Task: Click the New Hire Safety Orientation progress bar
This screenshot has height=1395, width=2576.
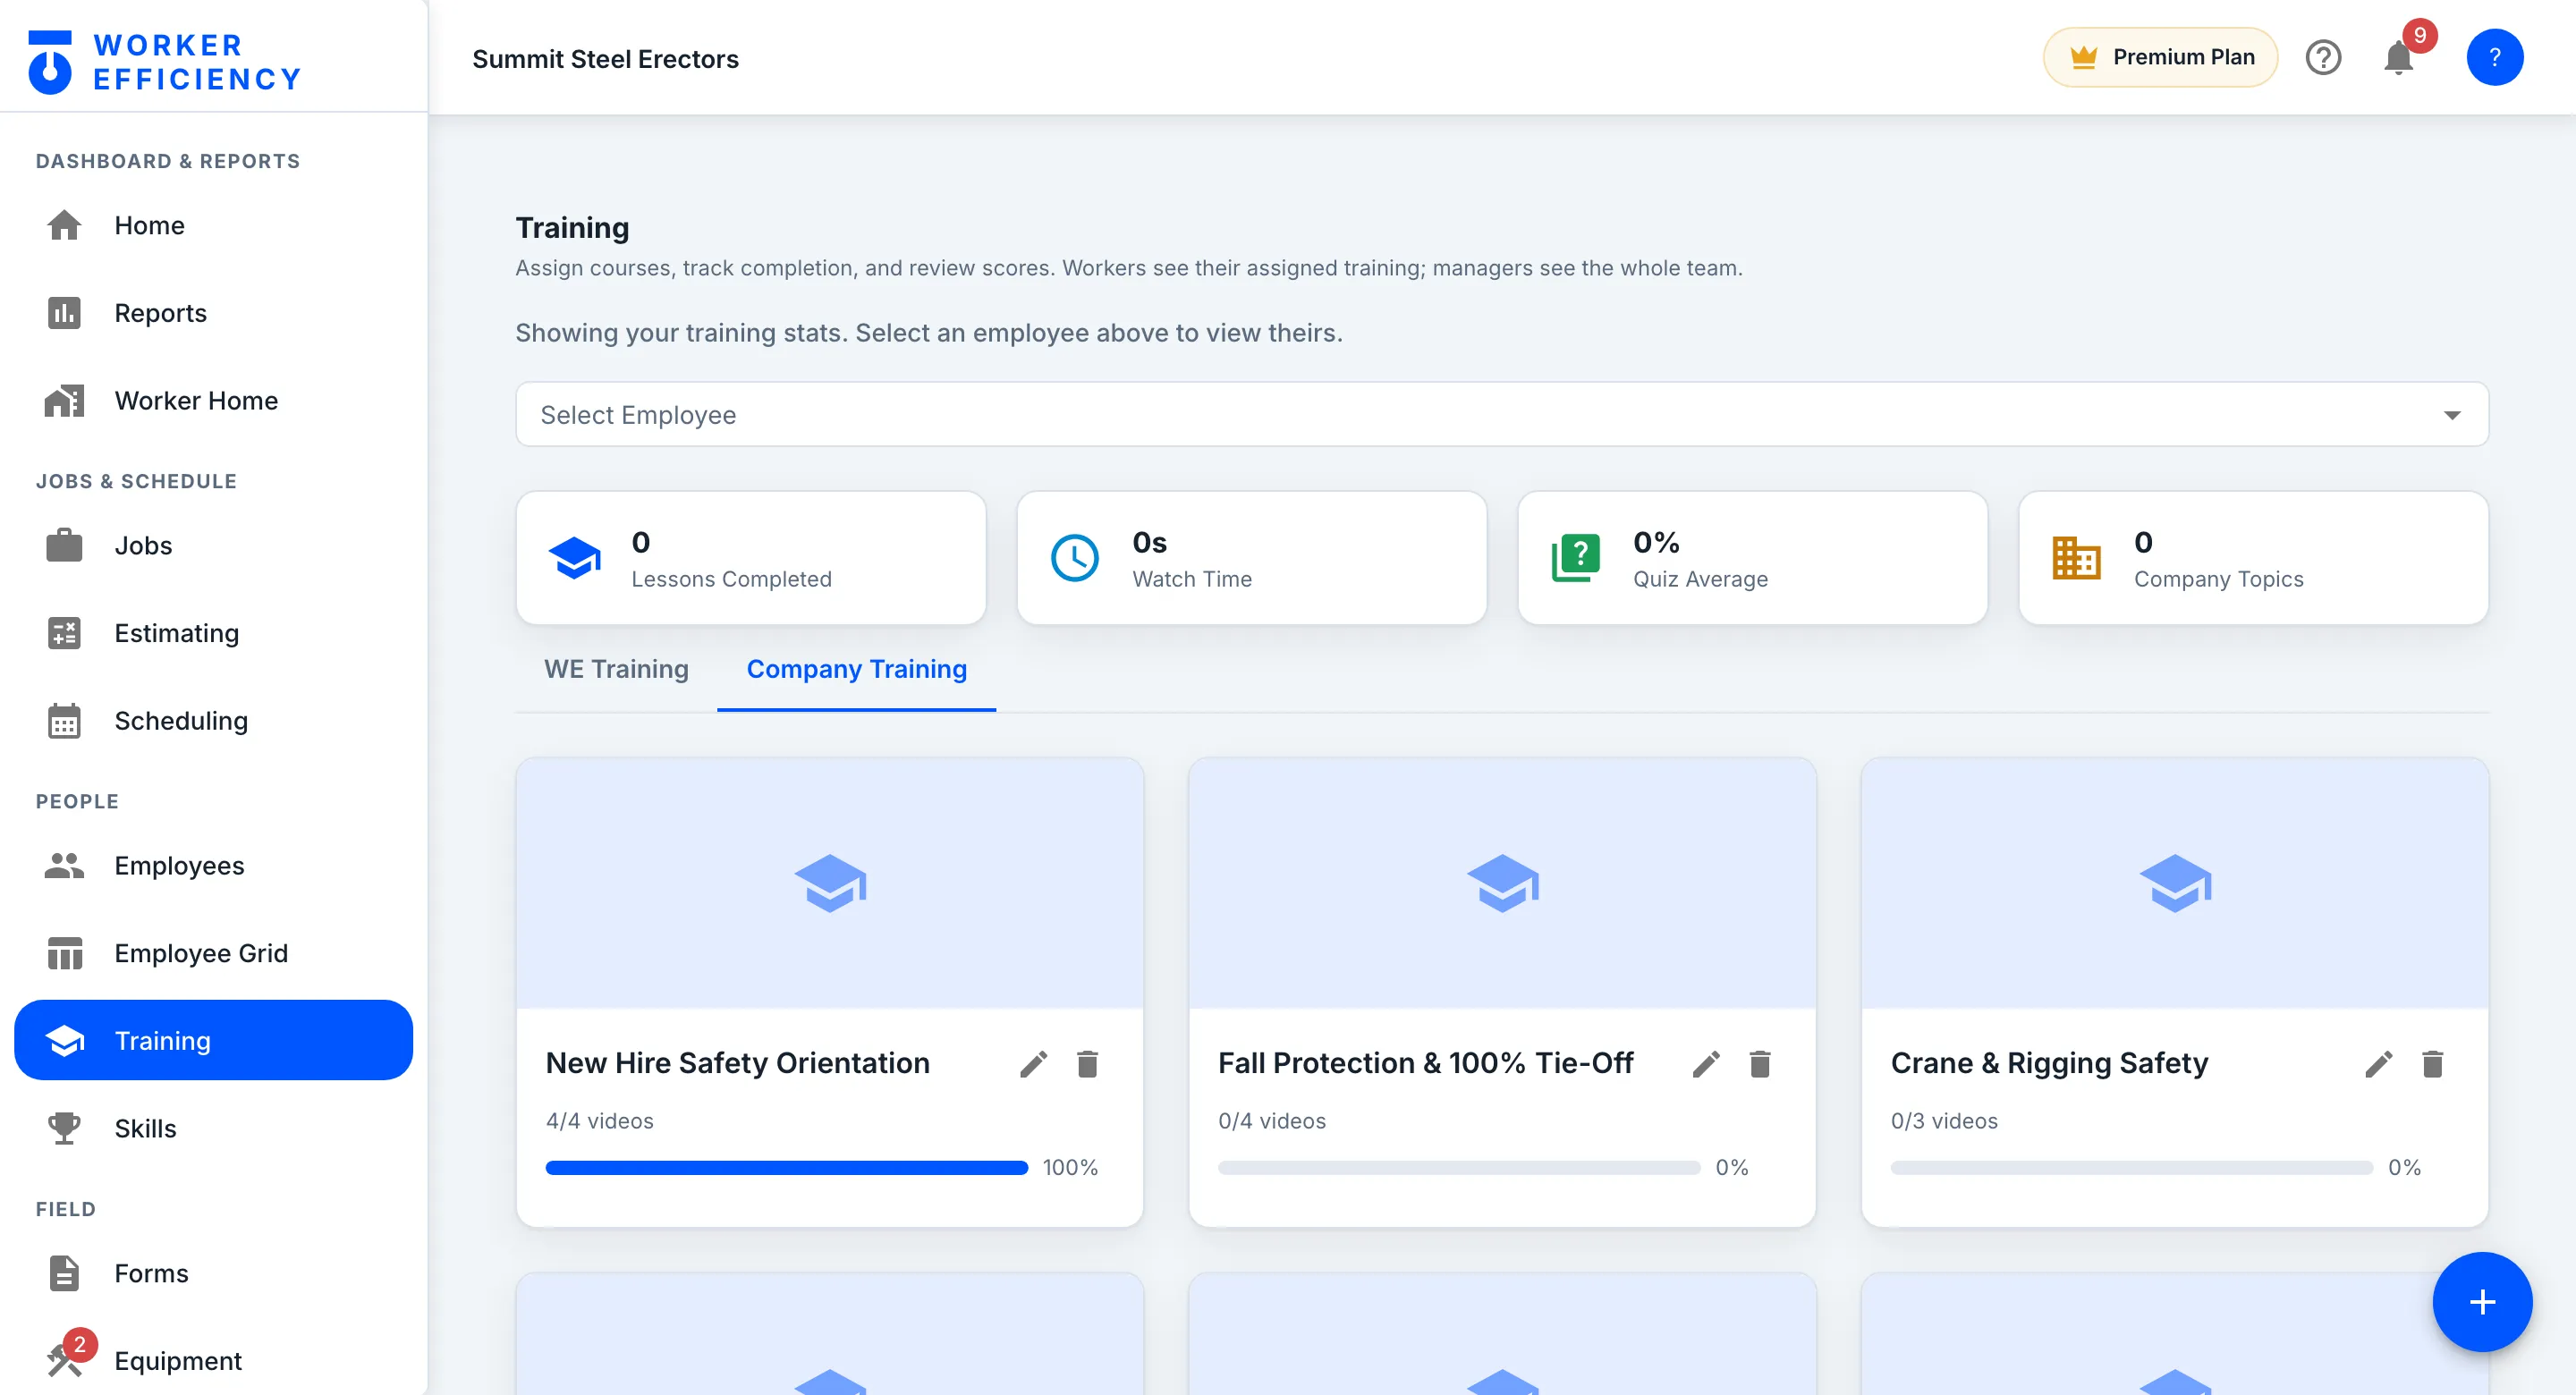Action: coord(787,1168)
